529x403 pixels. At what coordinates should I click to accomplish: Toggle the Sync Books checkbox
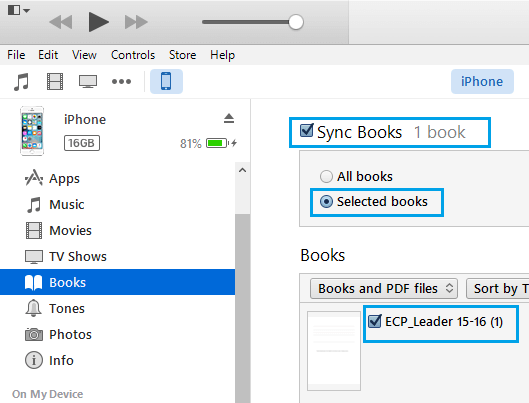pyautogui.click(x=307, y=131)
